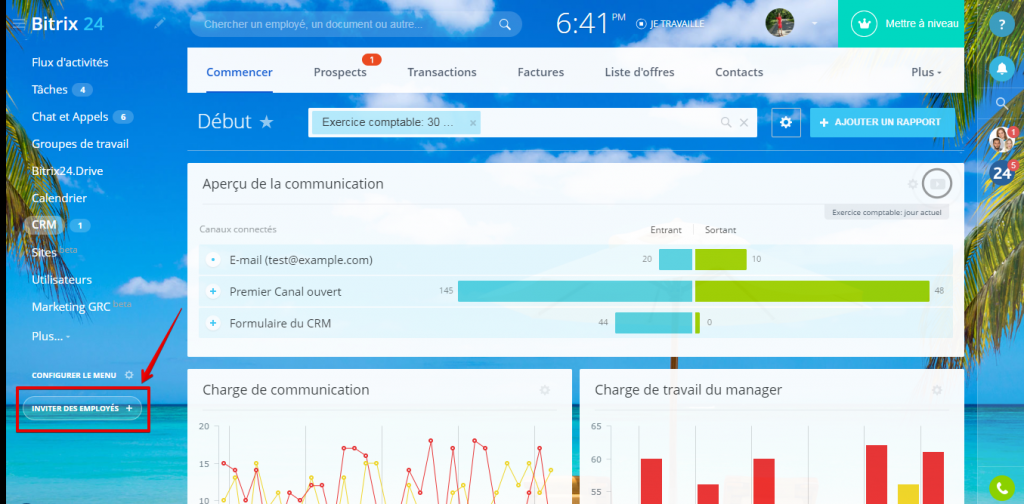Click the outgoing bar of E-mail row (10)

[x=720, y=260]
